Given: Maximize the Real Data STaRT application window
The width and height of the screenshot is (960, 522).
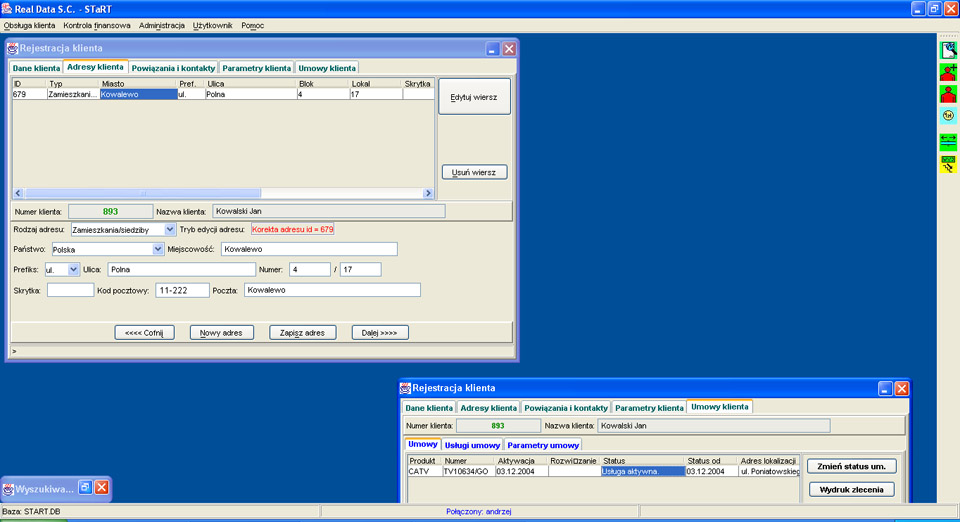Looking at the screenshot, I should coord(933,8).
